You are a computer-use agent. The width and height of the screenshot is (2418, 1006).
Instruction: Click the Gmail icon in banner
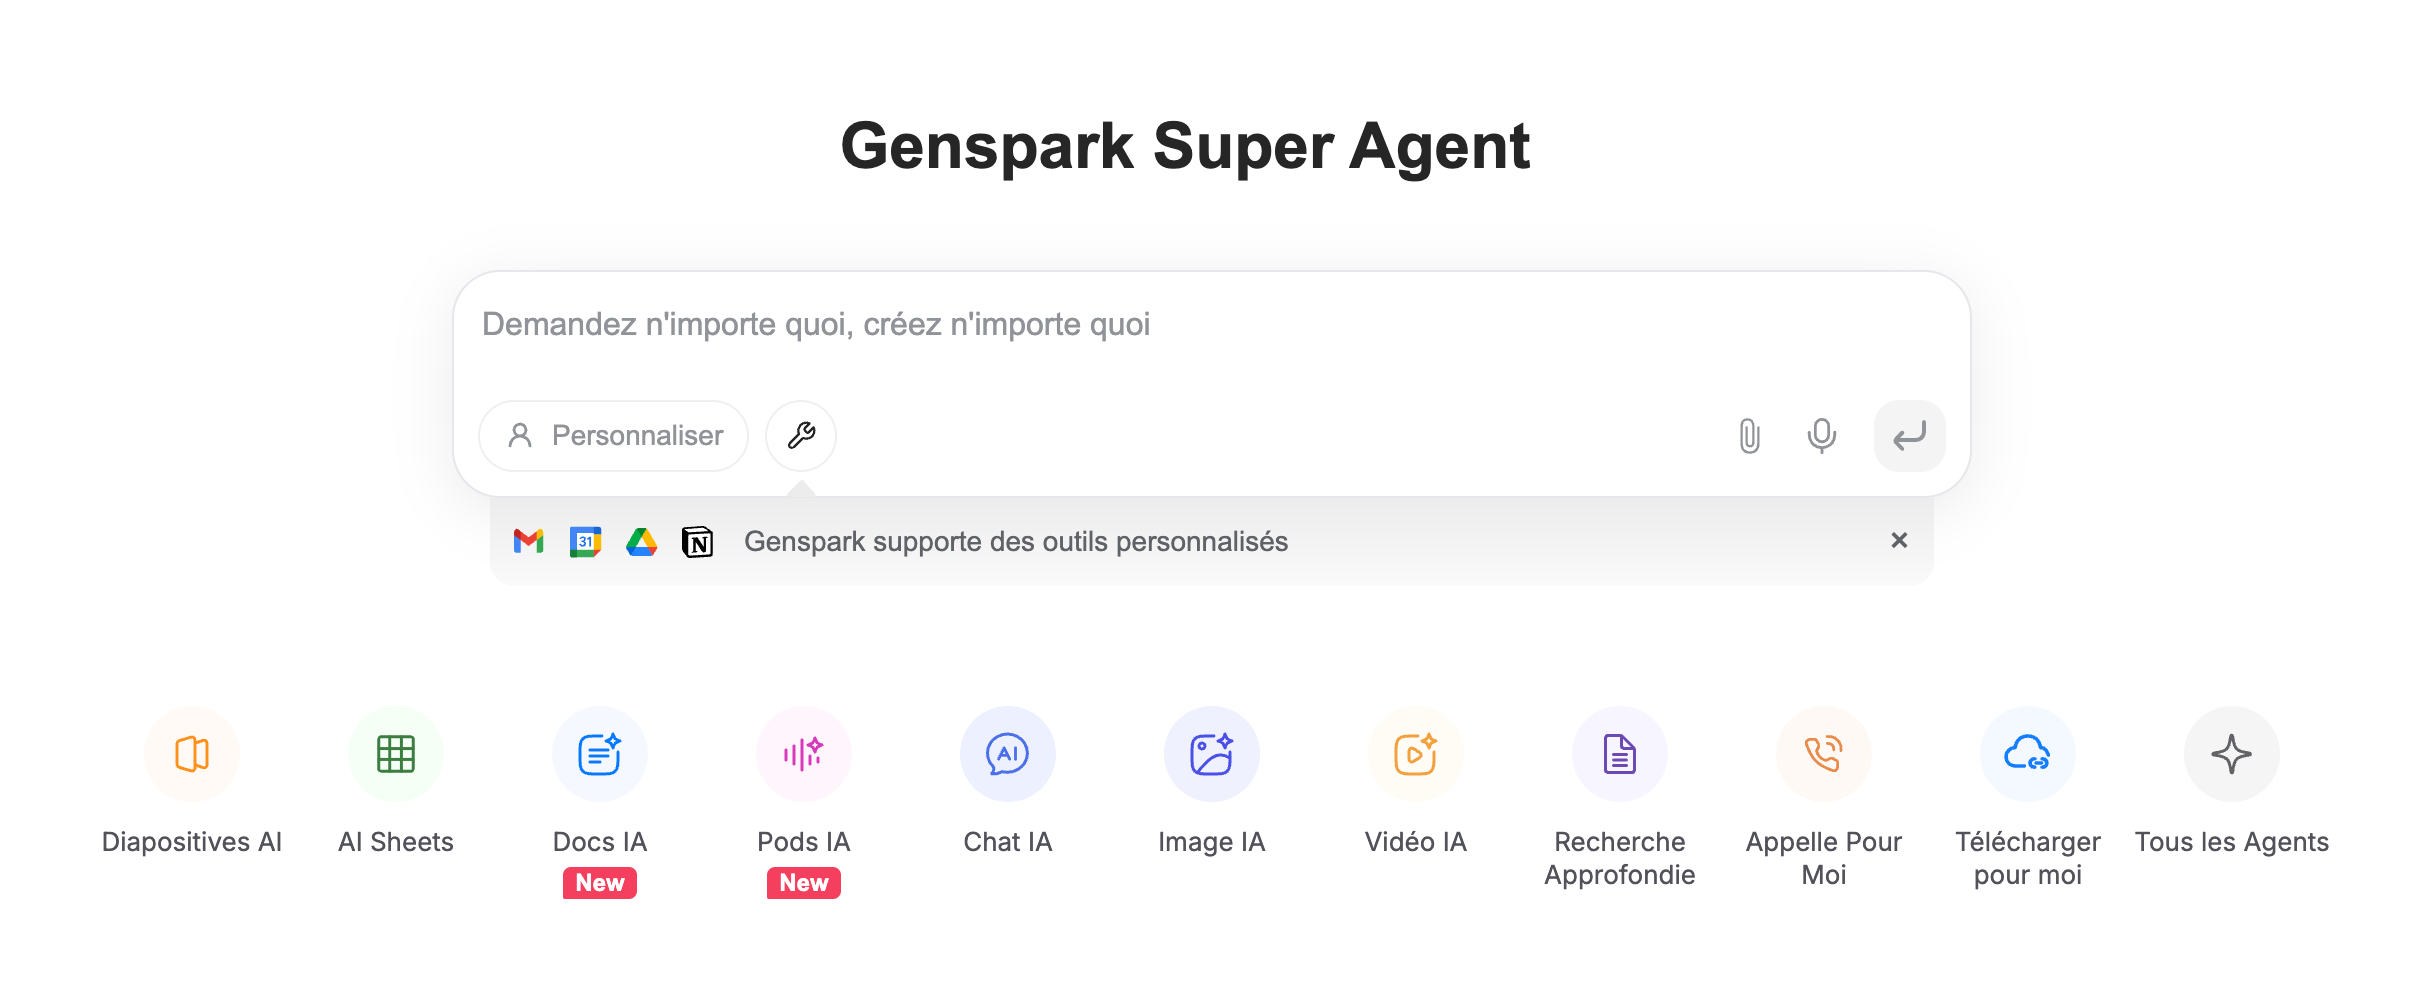[x=529, y=541]
